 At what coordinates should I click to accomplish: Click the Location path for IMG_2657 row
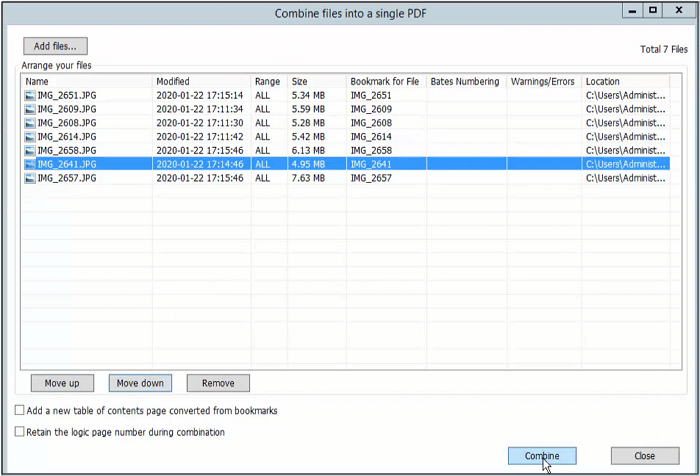tap(625, 178)
